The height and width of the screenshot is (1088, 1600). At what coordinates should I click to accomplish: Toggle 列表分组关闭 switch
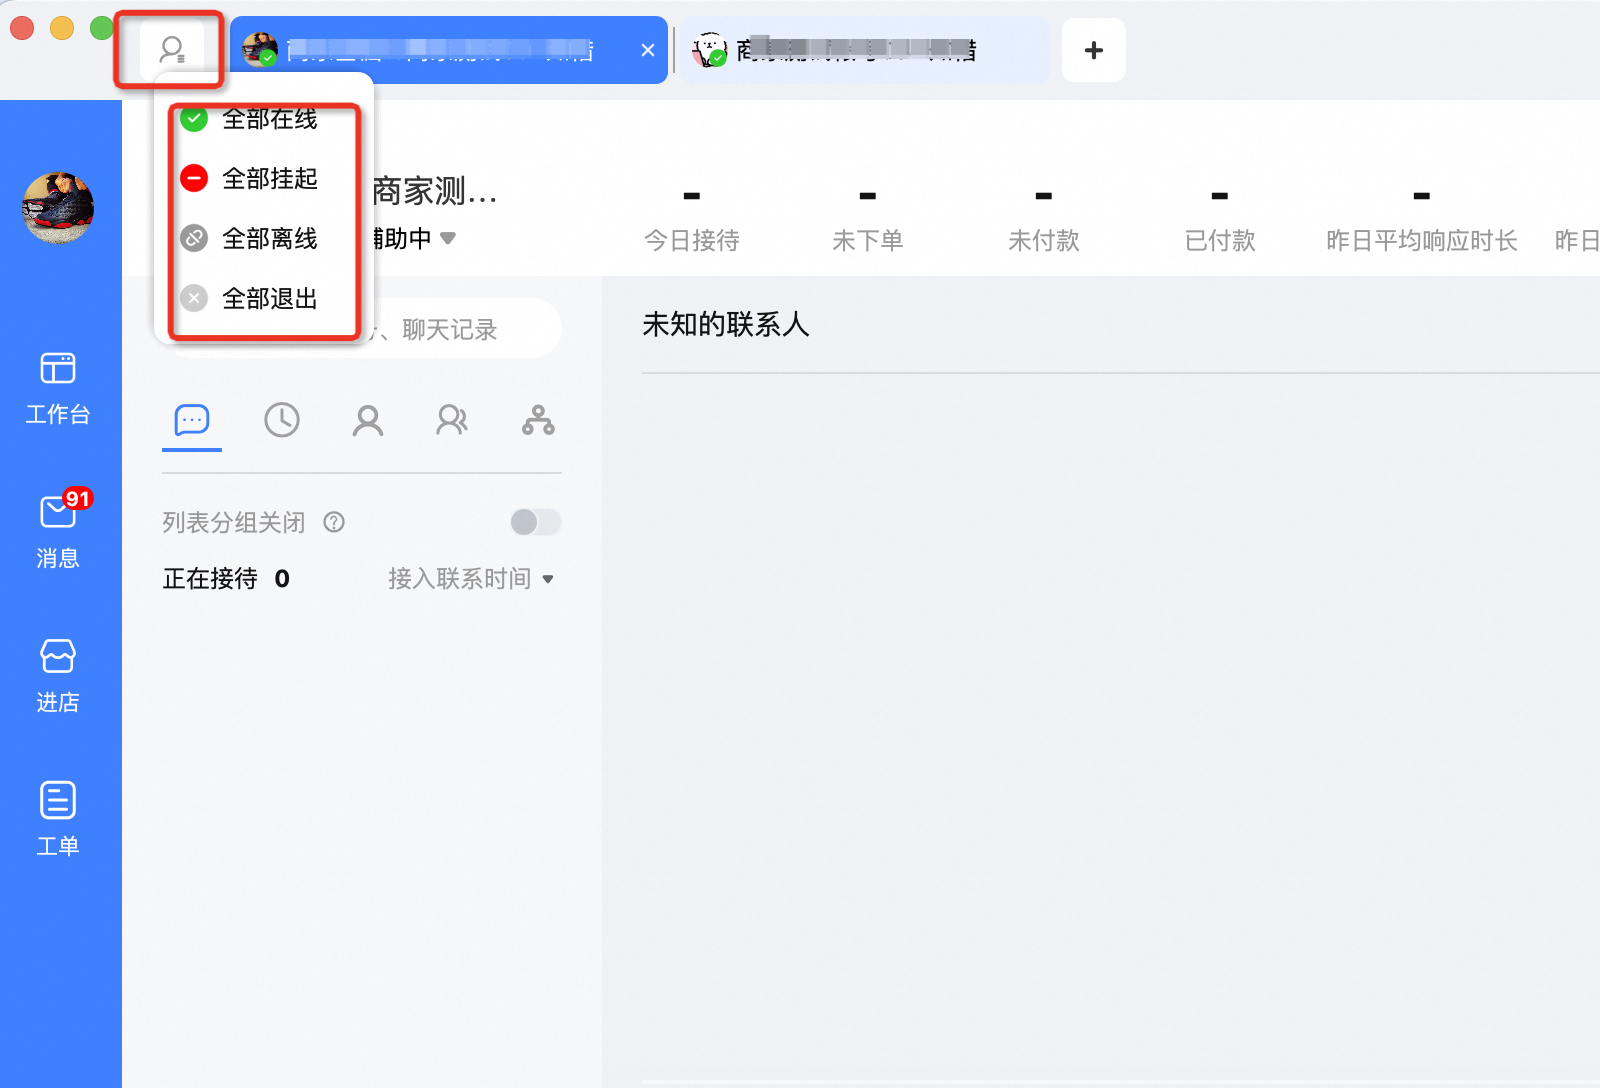[535, 522]
